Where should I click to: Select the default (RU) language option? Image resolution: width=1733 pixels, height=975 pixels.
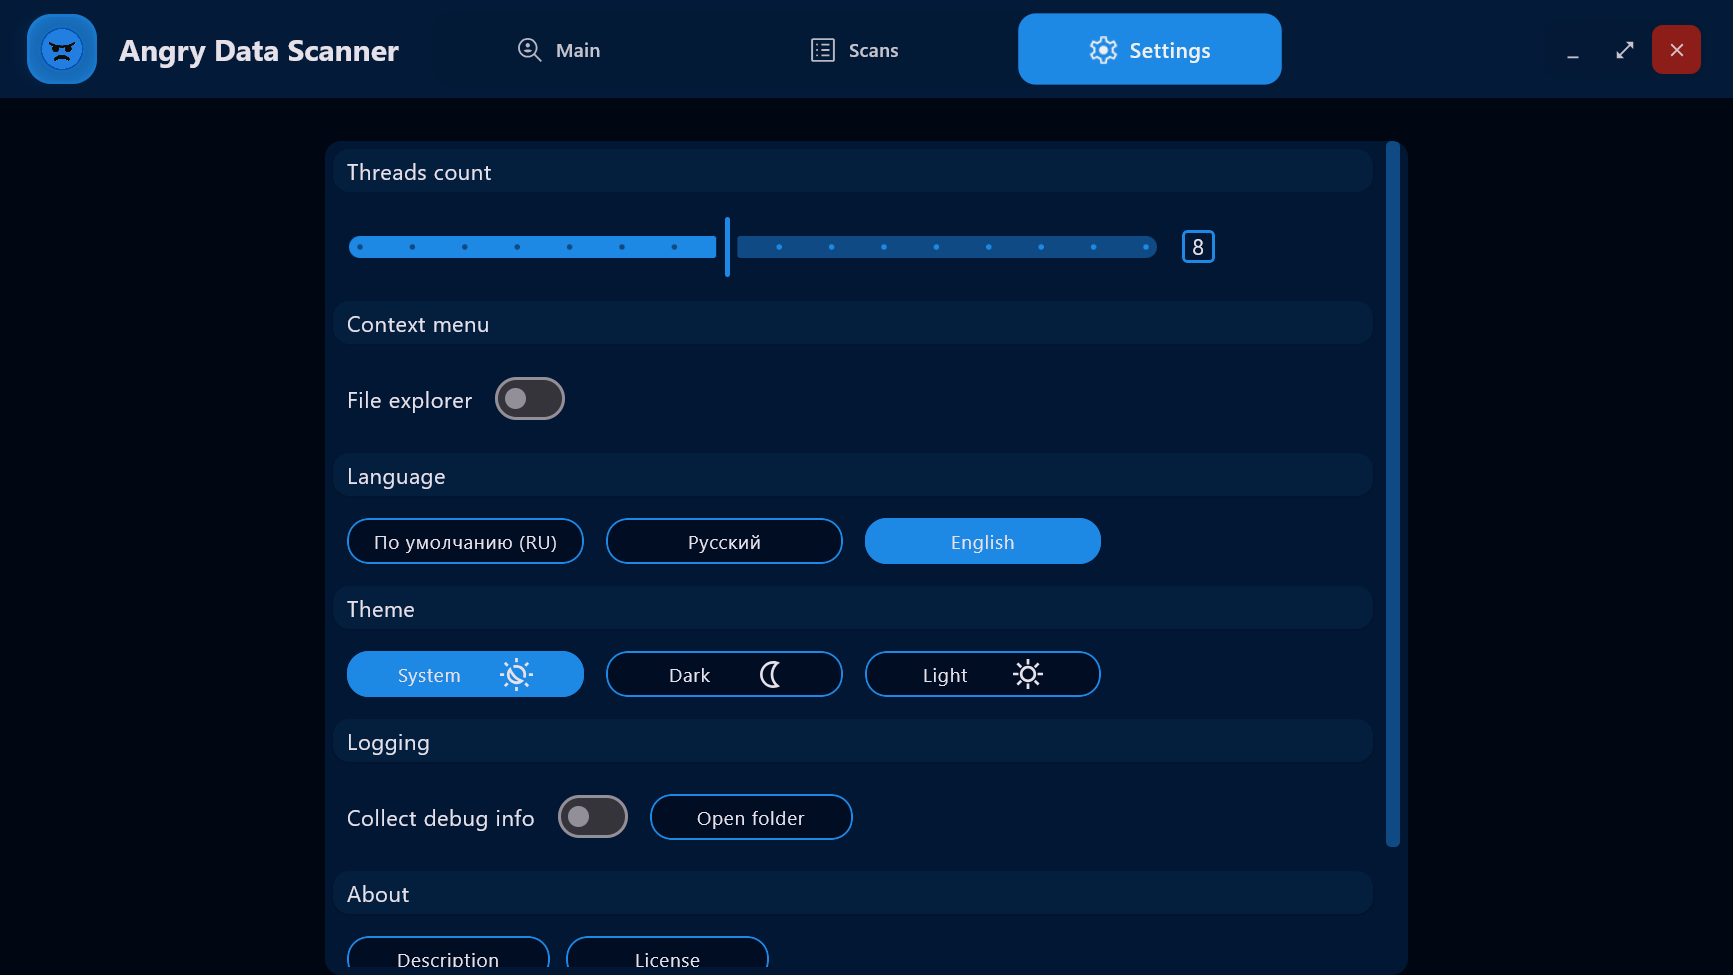point(465,542)
